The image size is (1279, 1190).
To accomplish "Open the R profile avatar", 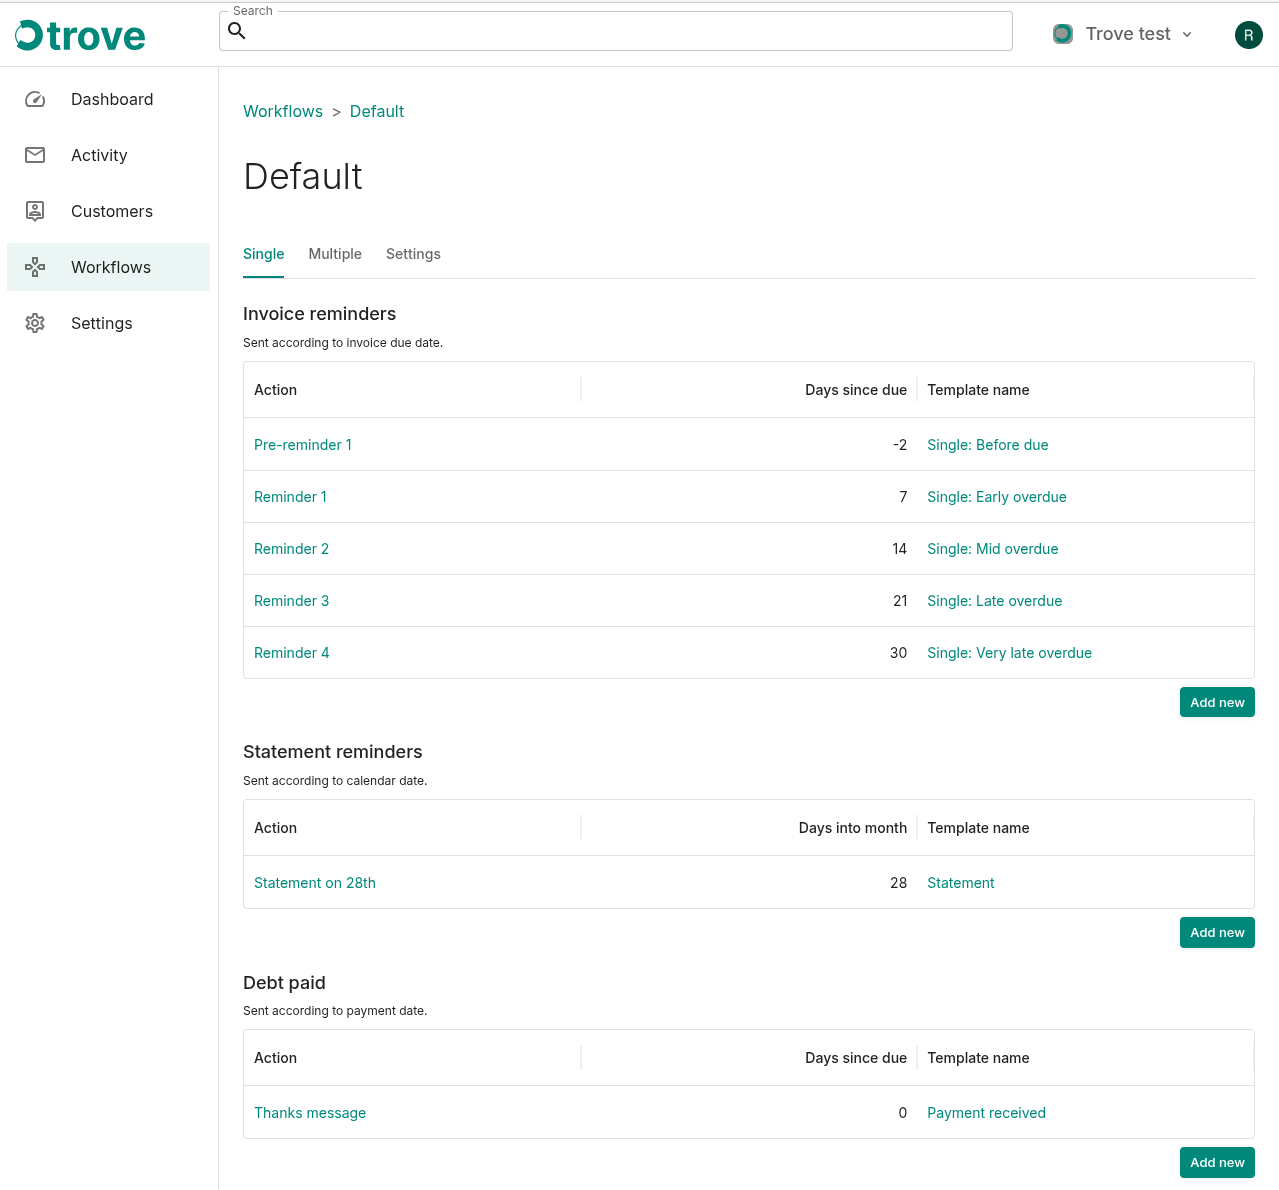I will [1248, 34].
